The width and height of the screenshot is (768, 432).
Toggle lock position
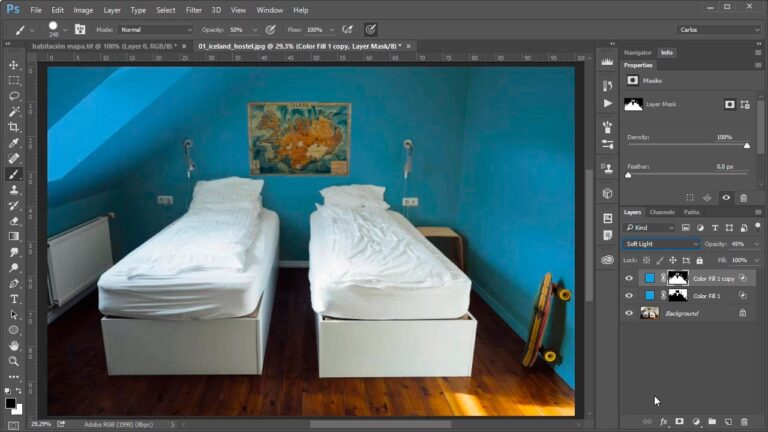click(673, 260)
